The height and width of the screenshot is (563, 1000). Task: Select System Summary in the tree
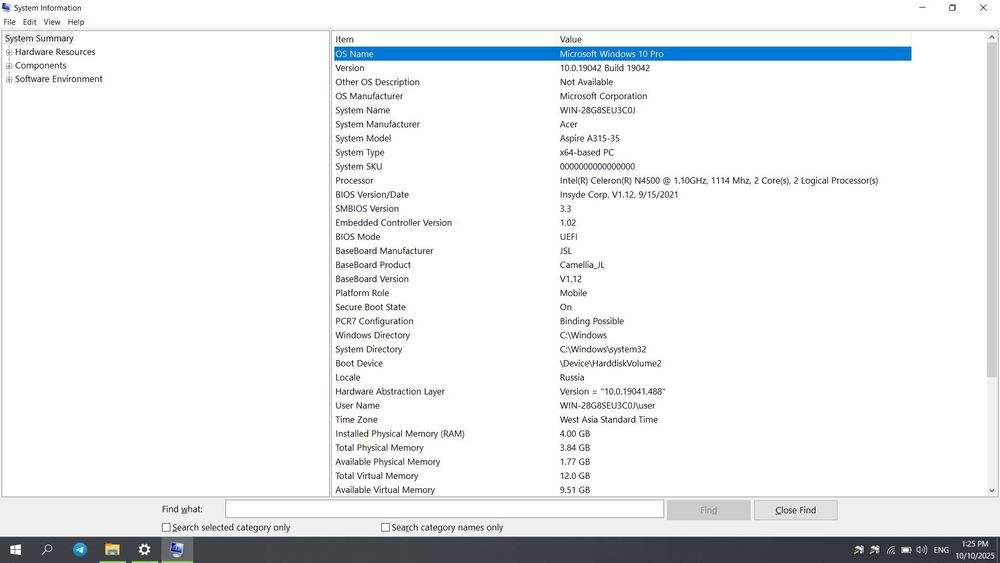point(40,38)
